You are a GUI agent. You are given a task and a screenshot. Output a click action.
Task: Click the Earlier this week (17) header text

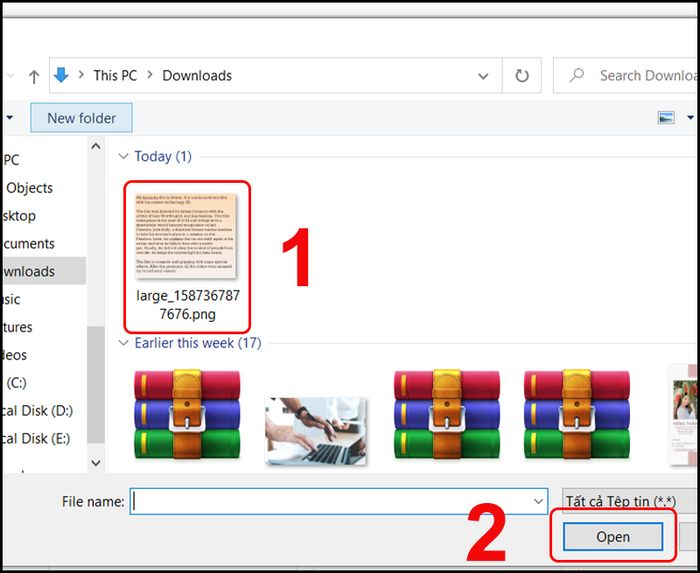[198, 343]
